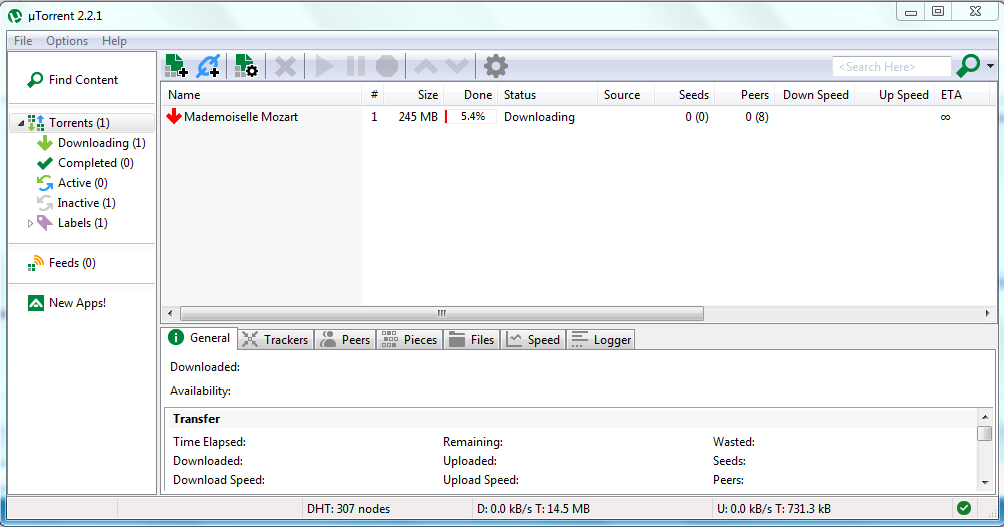Open the File menu
This screenshot has width=1004, height=527.
coord(23,40)
